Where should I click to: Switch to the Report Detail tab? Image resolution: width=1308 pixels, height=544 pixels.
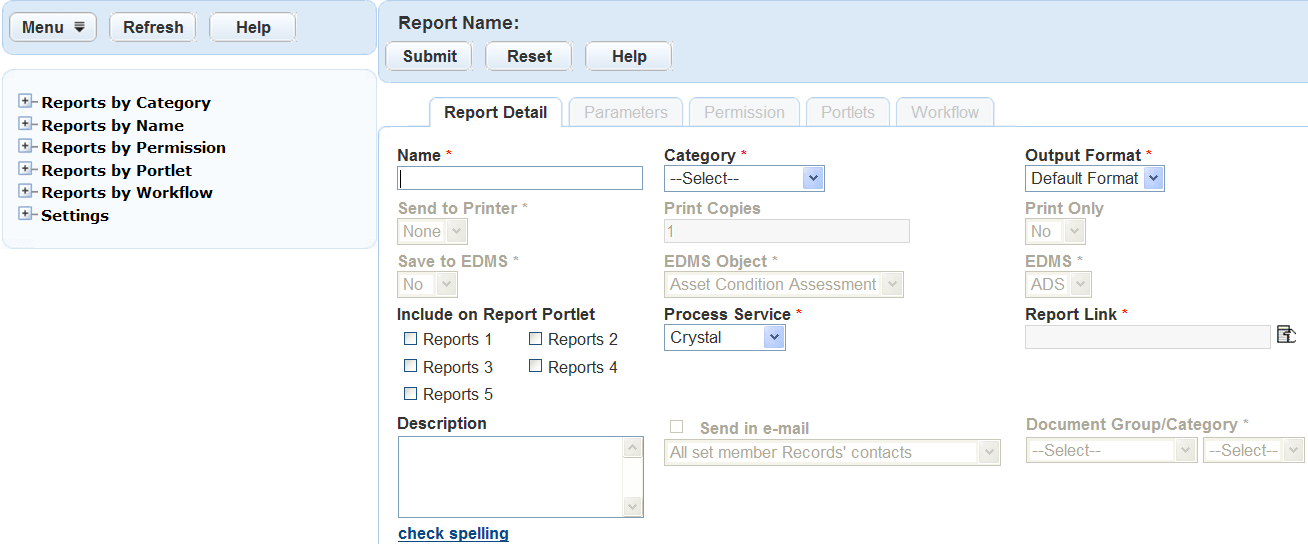pyautogui.click(x=495, y=113)
